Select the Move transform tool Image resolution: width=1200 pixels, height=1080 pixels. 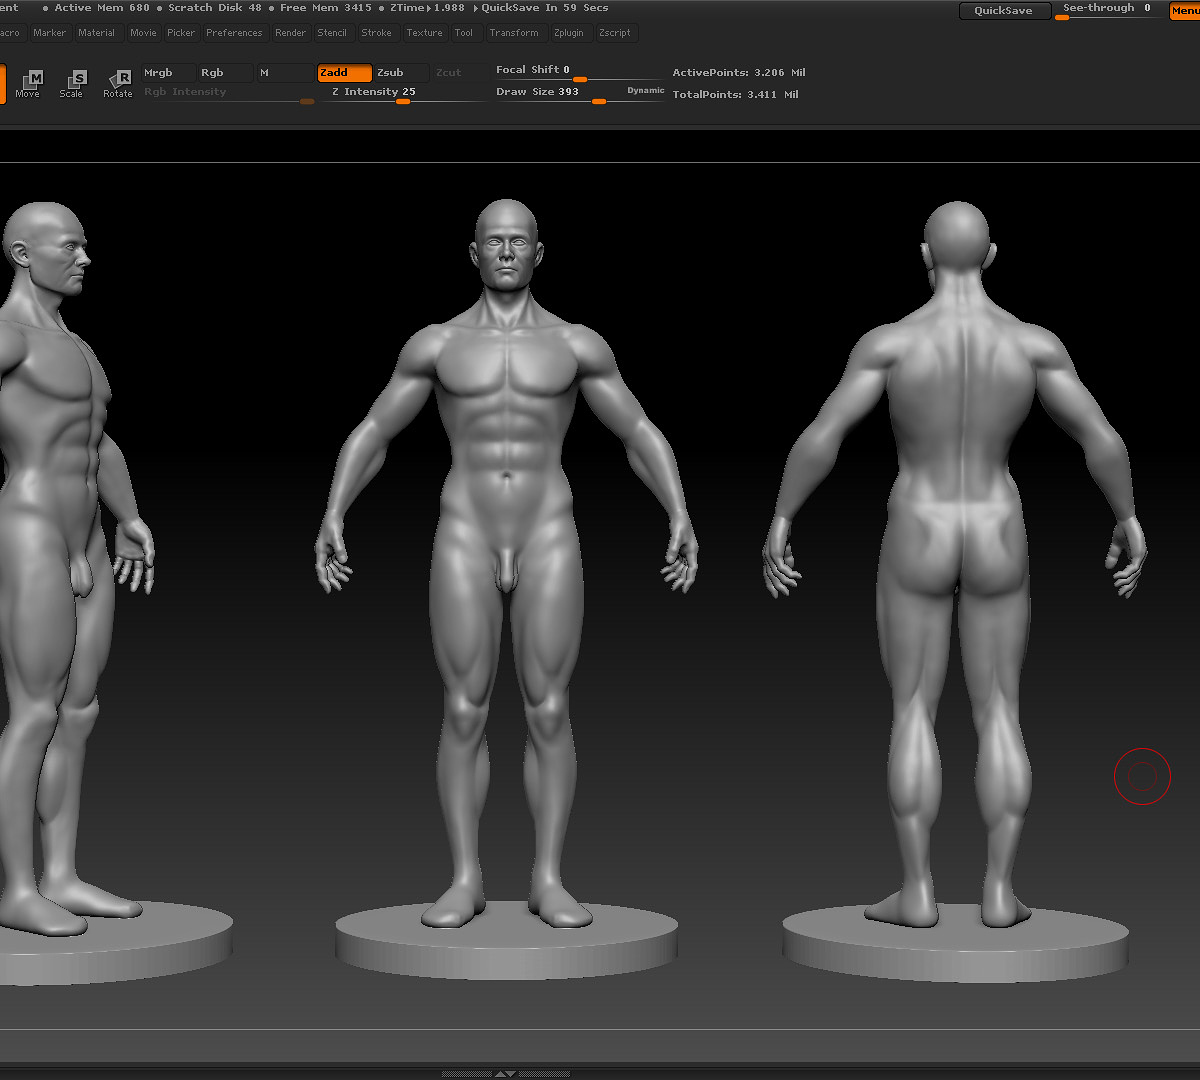pyautogui.click(x=28, y=83)
